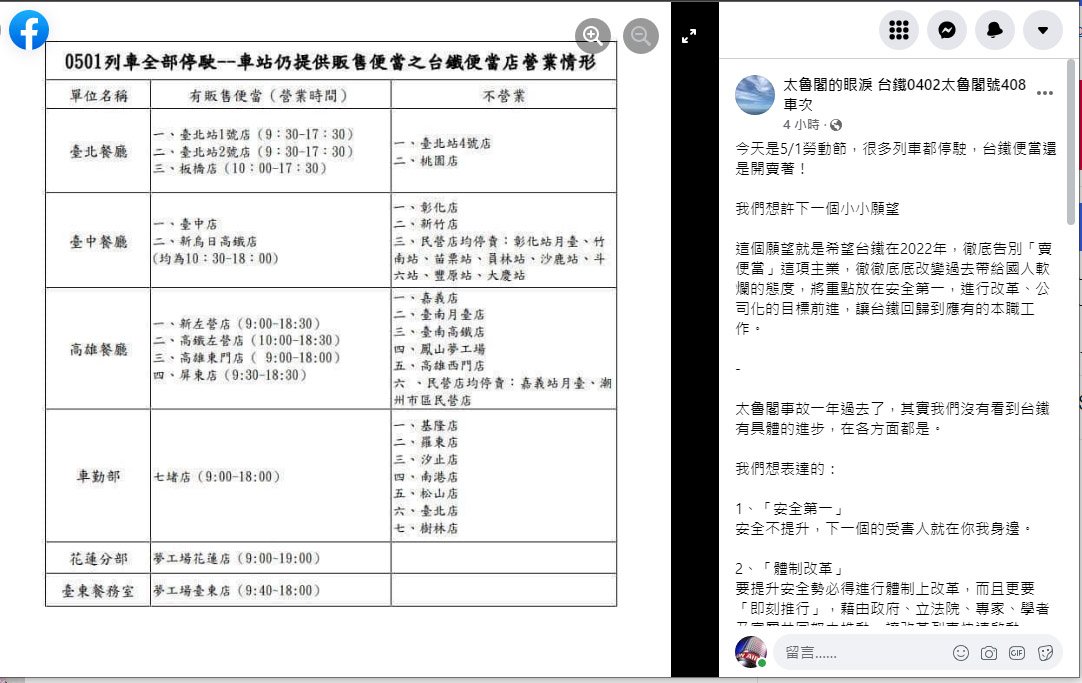1082x683 pixels.
Task: Open the Facebook menu grid
Action: (x=898, y=30)
